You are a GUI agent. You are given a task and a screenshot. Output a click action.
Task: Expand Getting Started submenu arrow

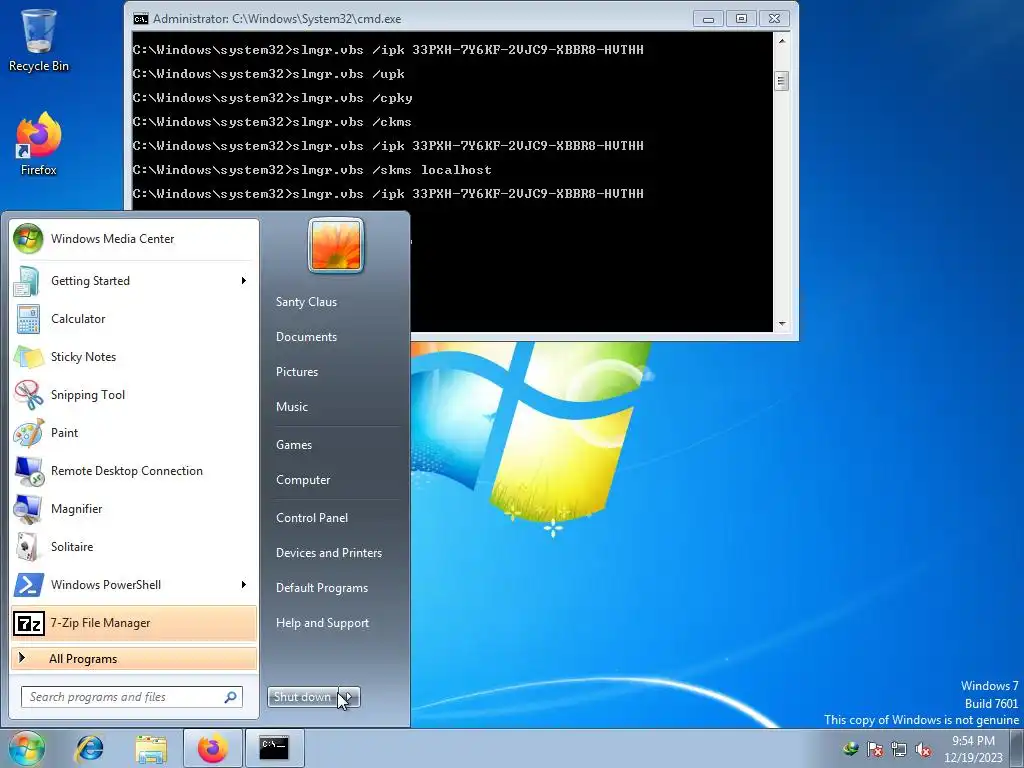point(244,281)
